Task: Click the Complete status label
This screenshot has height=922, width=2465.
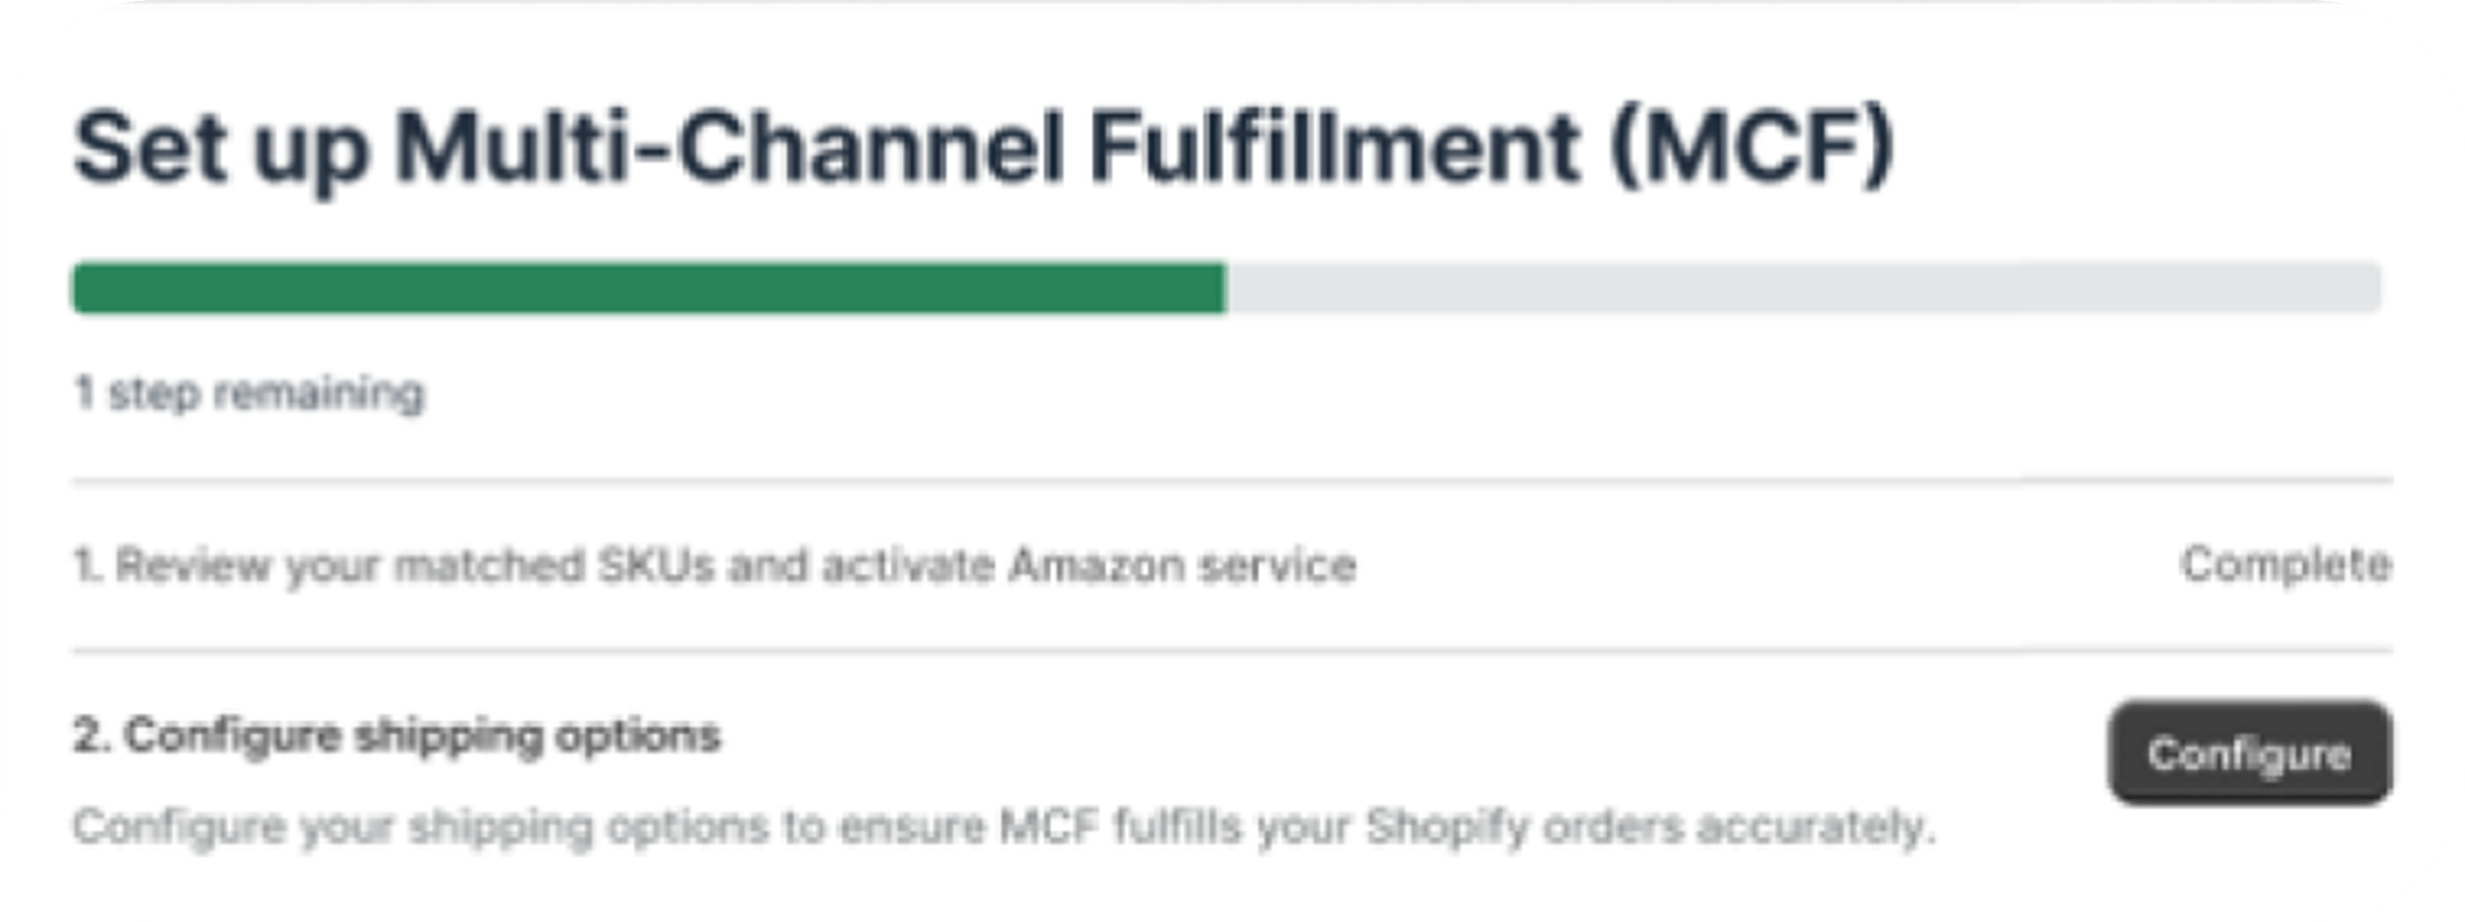Action: click(2286, 566)
